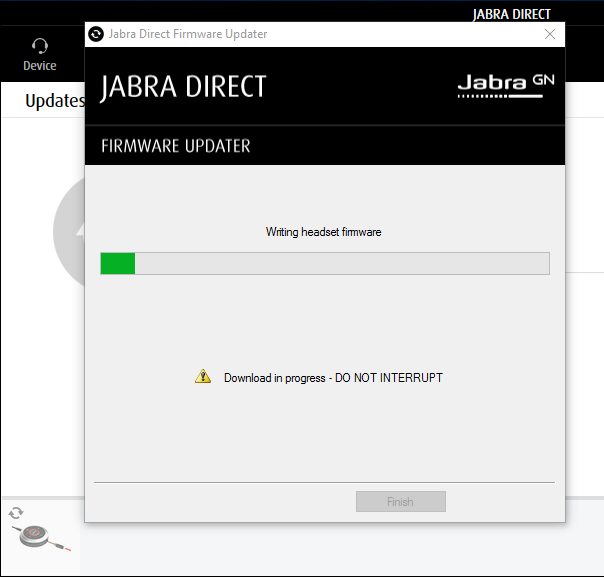Click the Finish button
This screenshot has width=604, height=580.
pyautogui.click(x=401, y=501)
